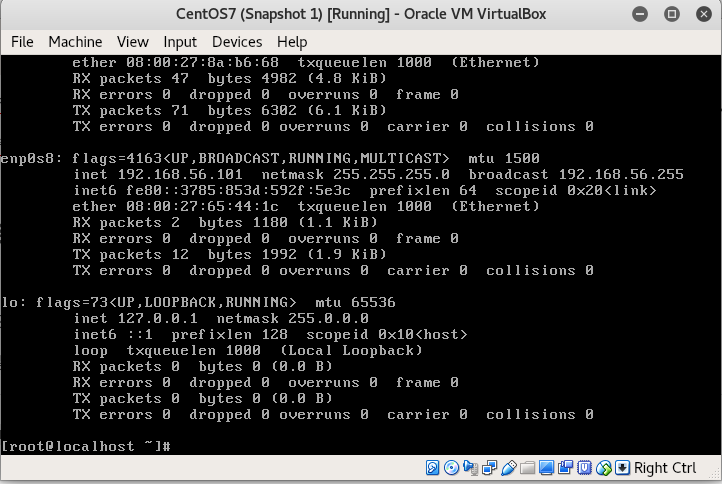Click the CentOS7 VirtualBox window title
722x484 pixels.
pos(361,14)
